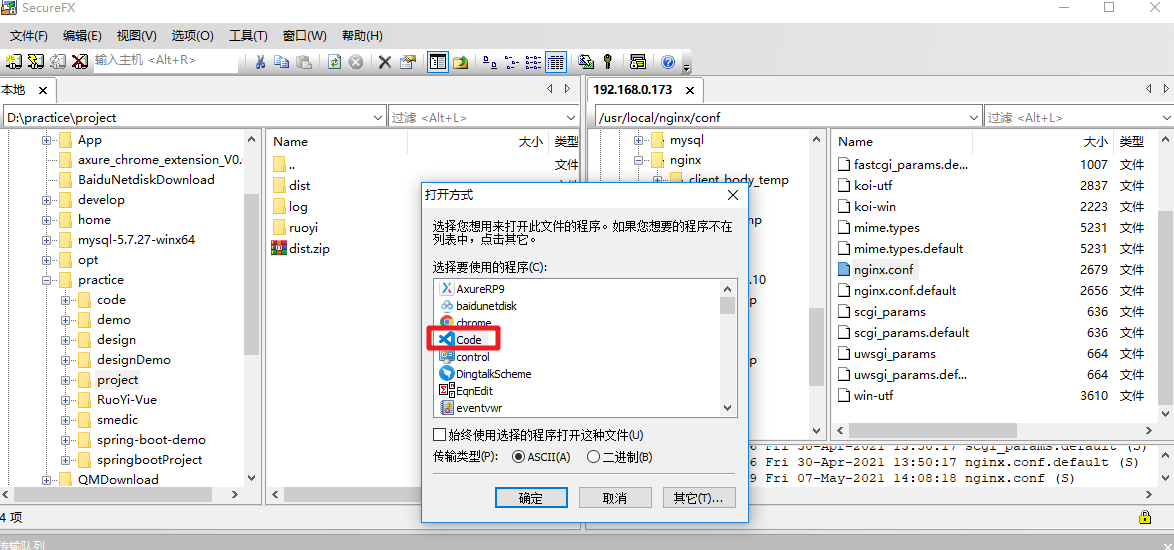Viewport: 1174px width, 550px height.
Task: Select small icons view mode
Action: click(511, 62)
